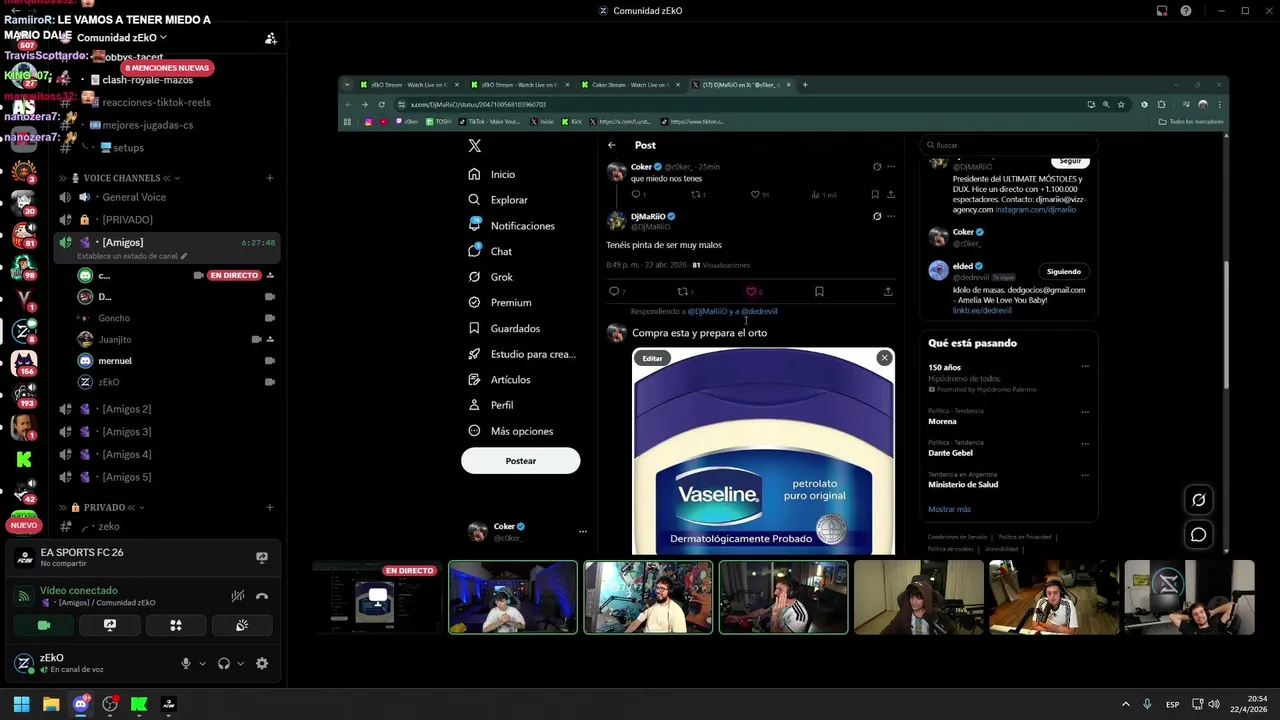1280x720 pixels.
Task: Go back with the Post arrow
Action: point(612,145)
